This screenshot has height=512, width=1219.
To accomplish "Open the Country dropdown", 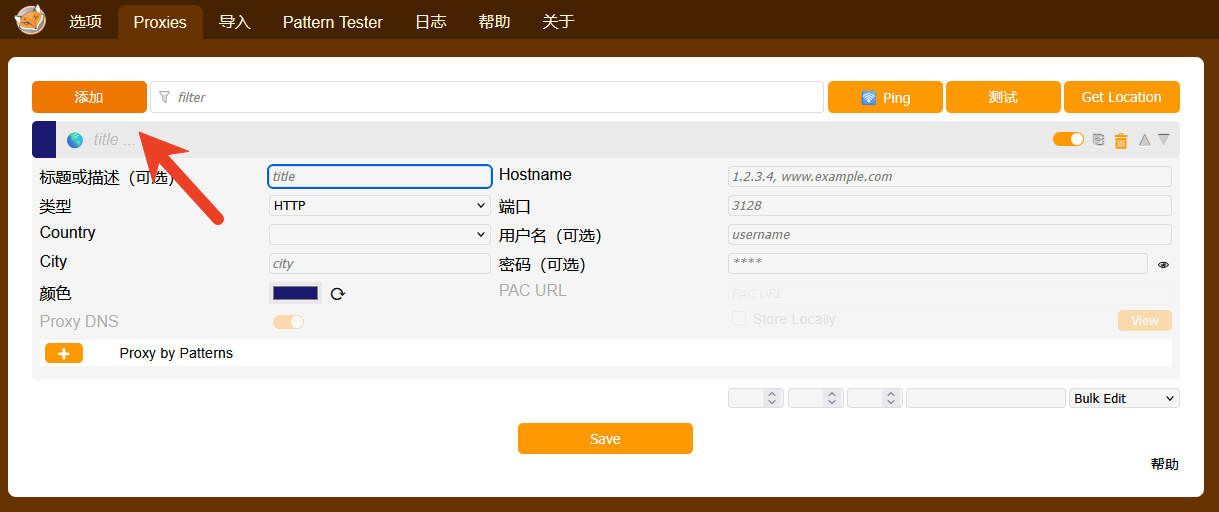I will click(x=379, y=234).
